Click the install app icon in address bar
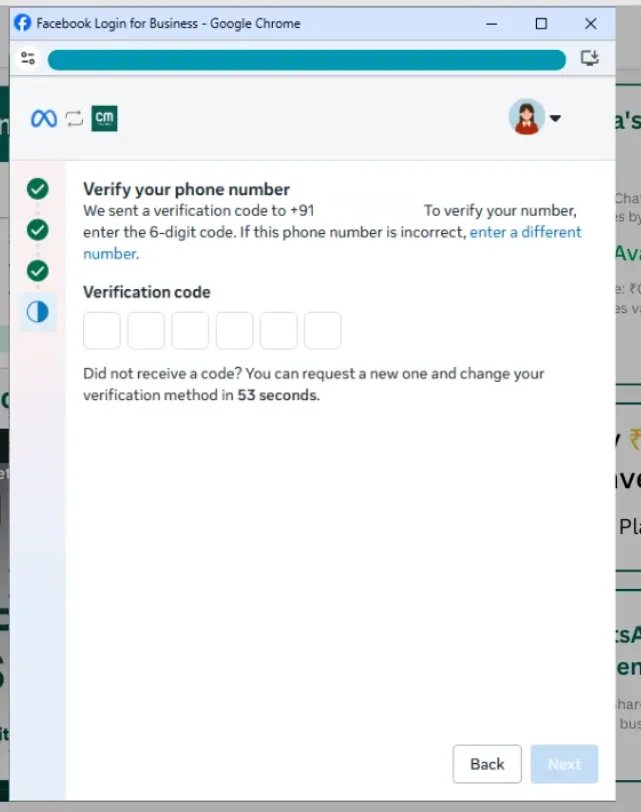Viewport: 641px width, 812px height. [590, 58]
